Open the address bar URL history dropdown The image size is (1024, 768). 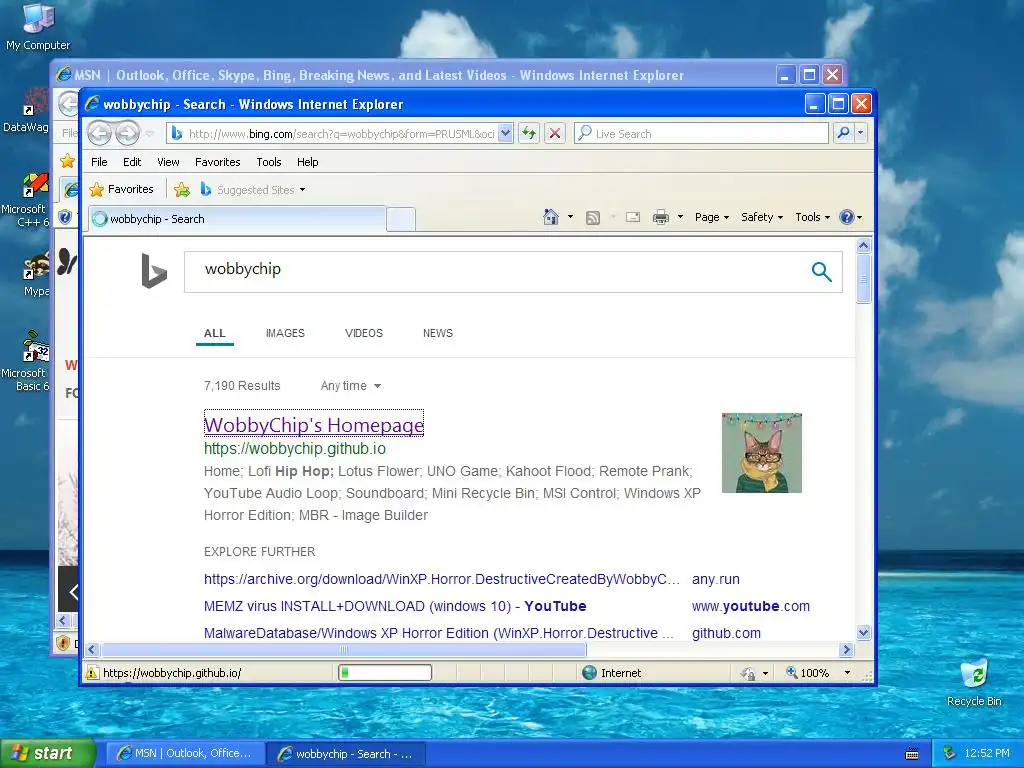[505, 133]
